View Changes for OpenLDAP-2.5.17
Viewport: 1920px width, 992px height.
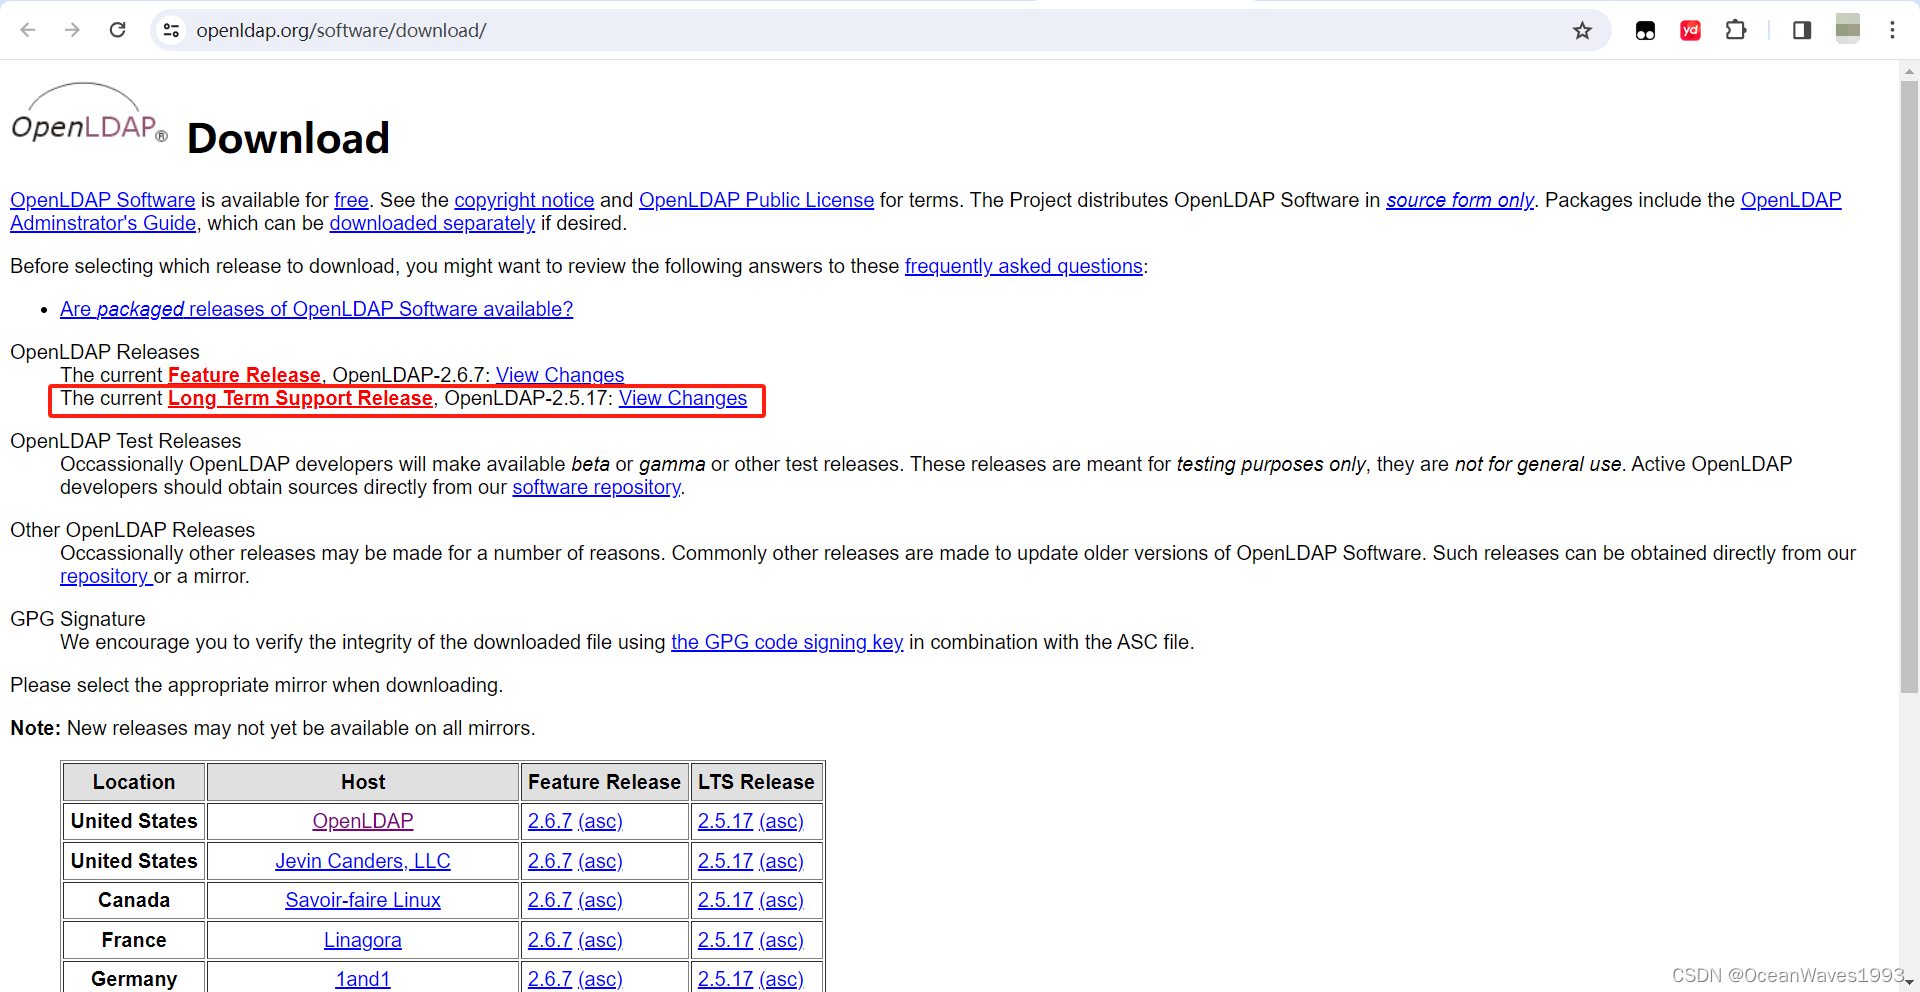click(683, 398)
